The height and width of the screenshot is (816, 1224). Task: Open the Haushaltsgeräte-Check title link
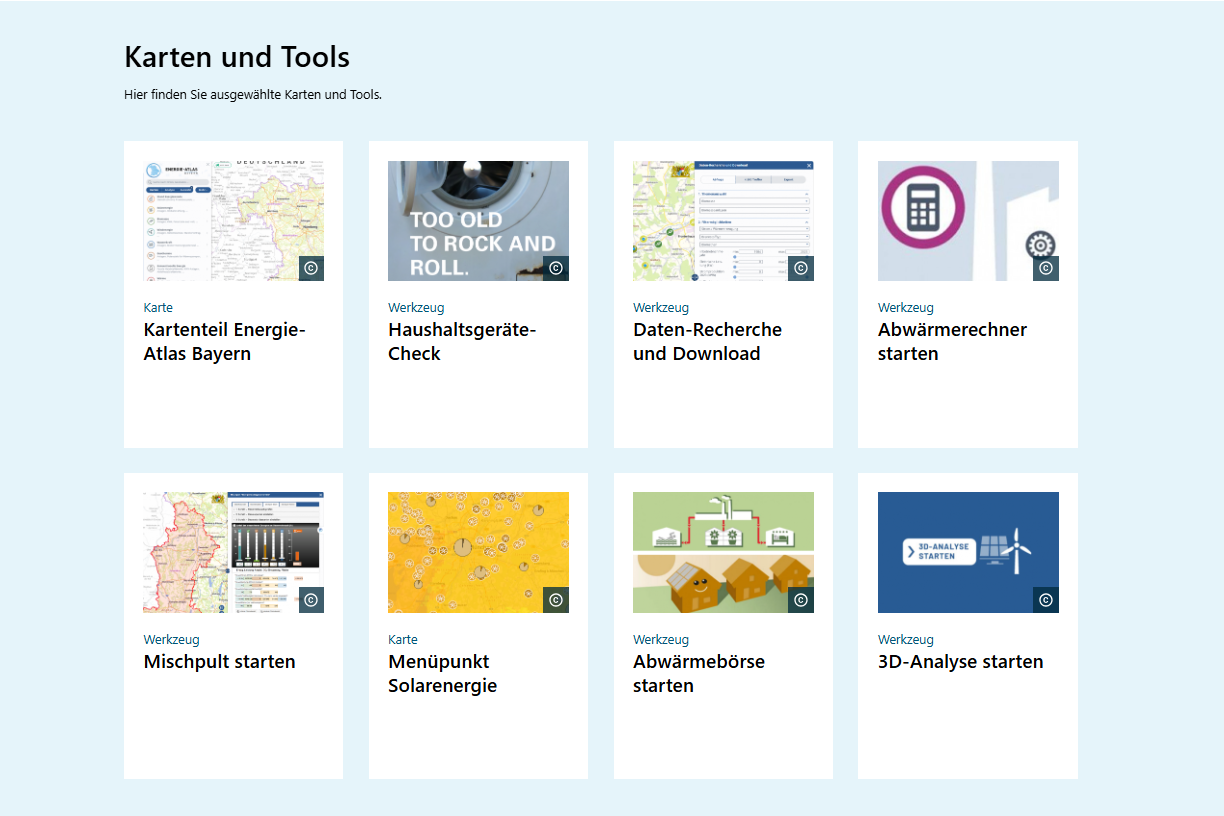462,342
